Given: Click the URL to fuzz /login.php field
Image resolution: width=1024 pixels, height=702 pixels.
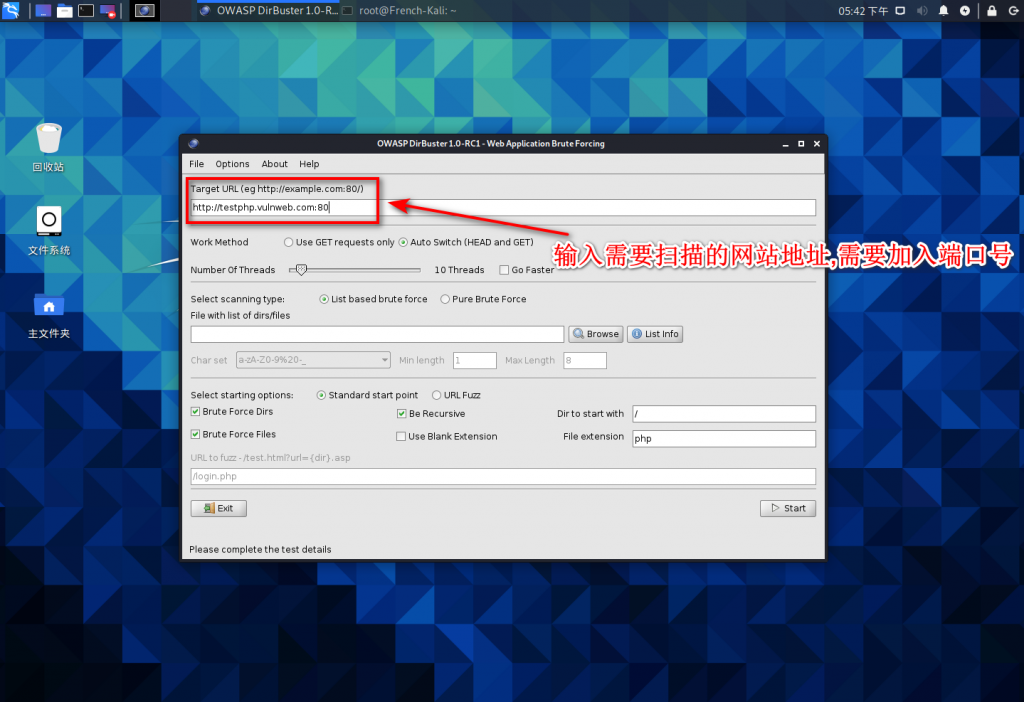Looking at the screenshot, I should 503,477.
